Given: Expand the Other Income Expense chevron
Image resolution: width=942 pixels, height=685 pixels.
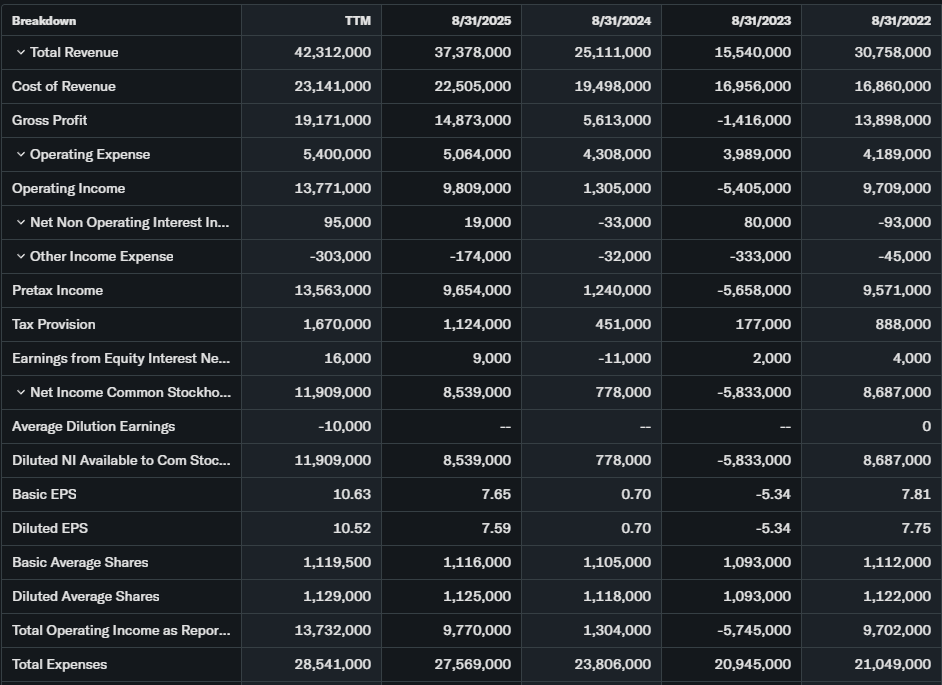Looking at the screenshot, I should pos(20,257).
